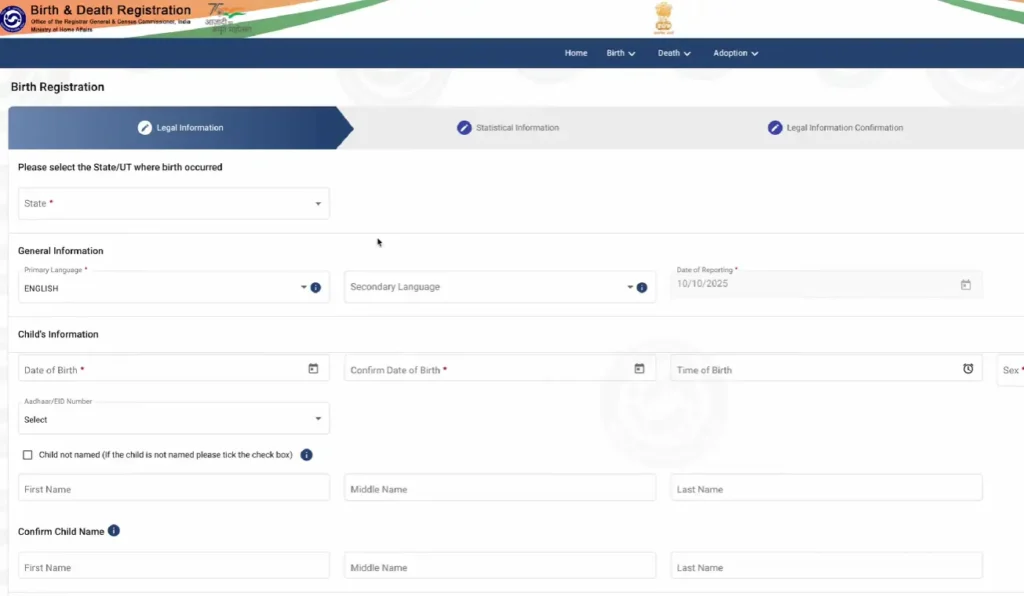
Task: Click the Time of Birth clock icon
Action: [x=967, y=369]
